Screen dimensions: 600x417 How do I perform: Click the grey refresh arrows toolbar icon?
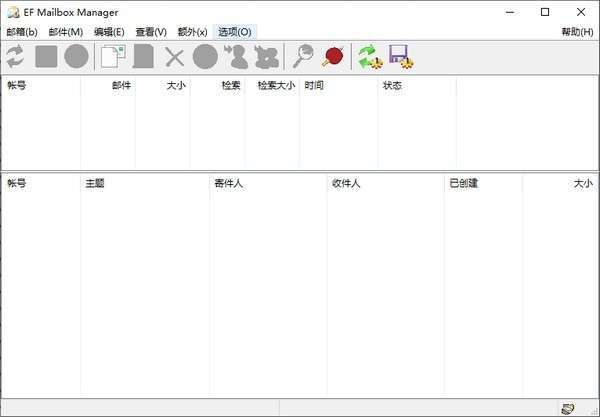[15, 57]
